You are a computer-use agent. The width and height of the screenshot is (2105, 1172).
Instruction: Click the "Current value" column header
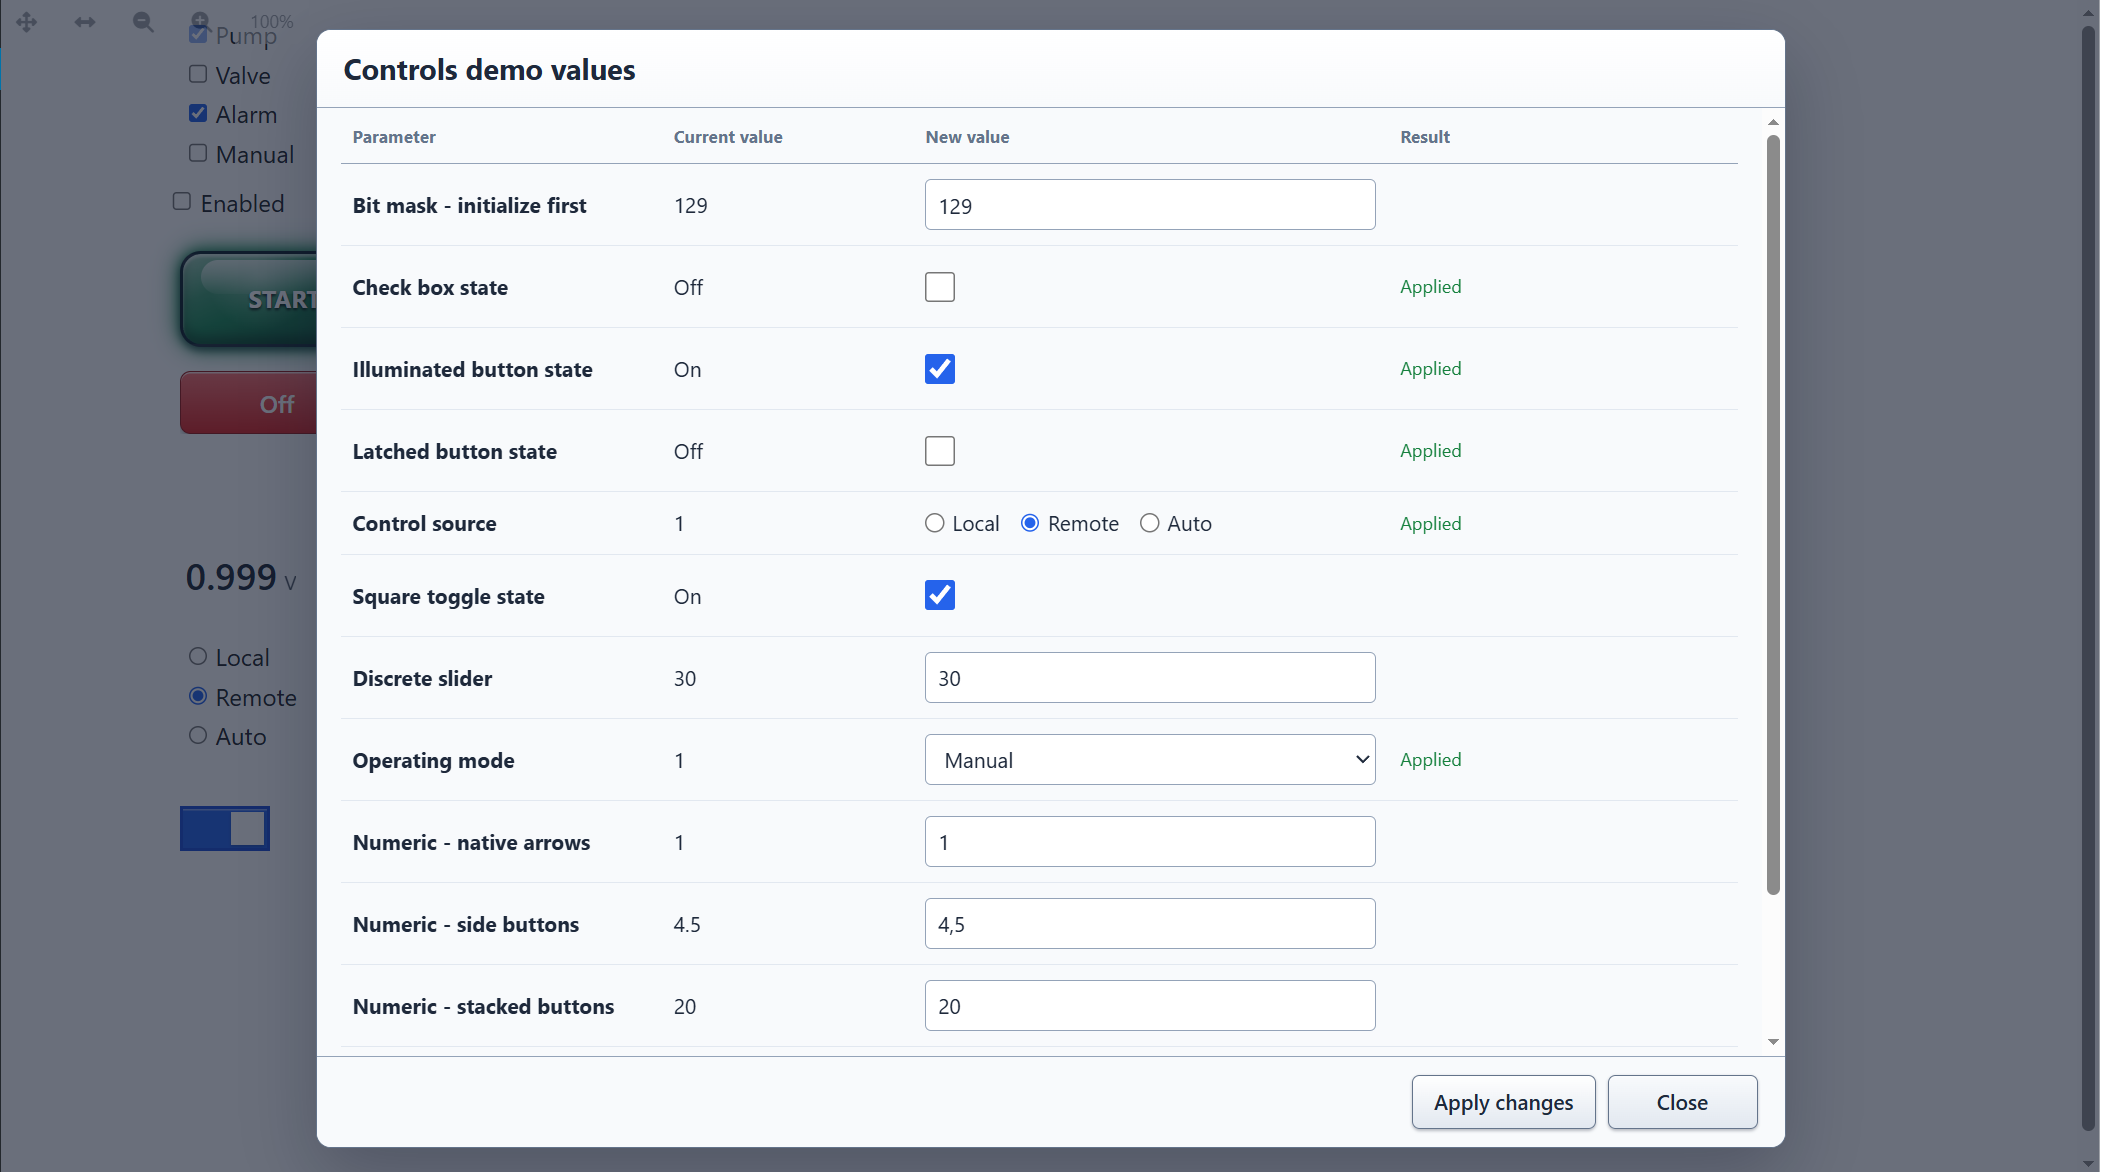[728, 137]
